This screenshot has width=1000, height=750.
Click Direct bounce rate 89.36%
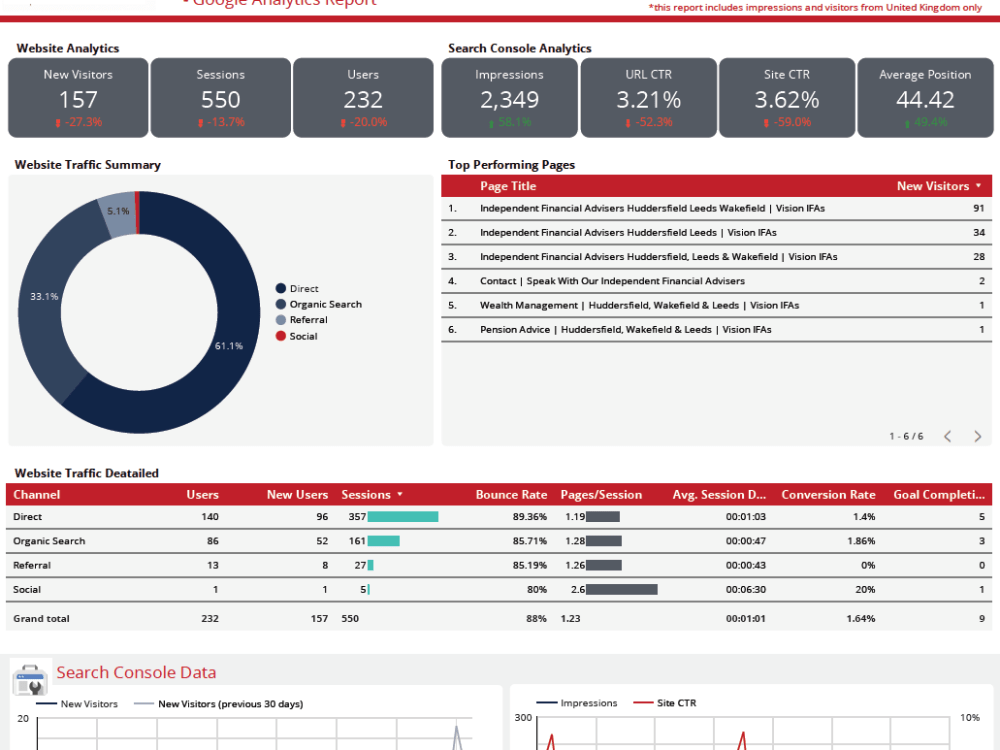point(529,517)
